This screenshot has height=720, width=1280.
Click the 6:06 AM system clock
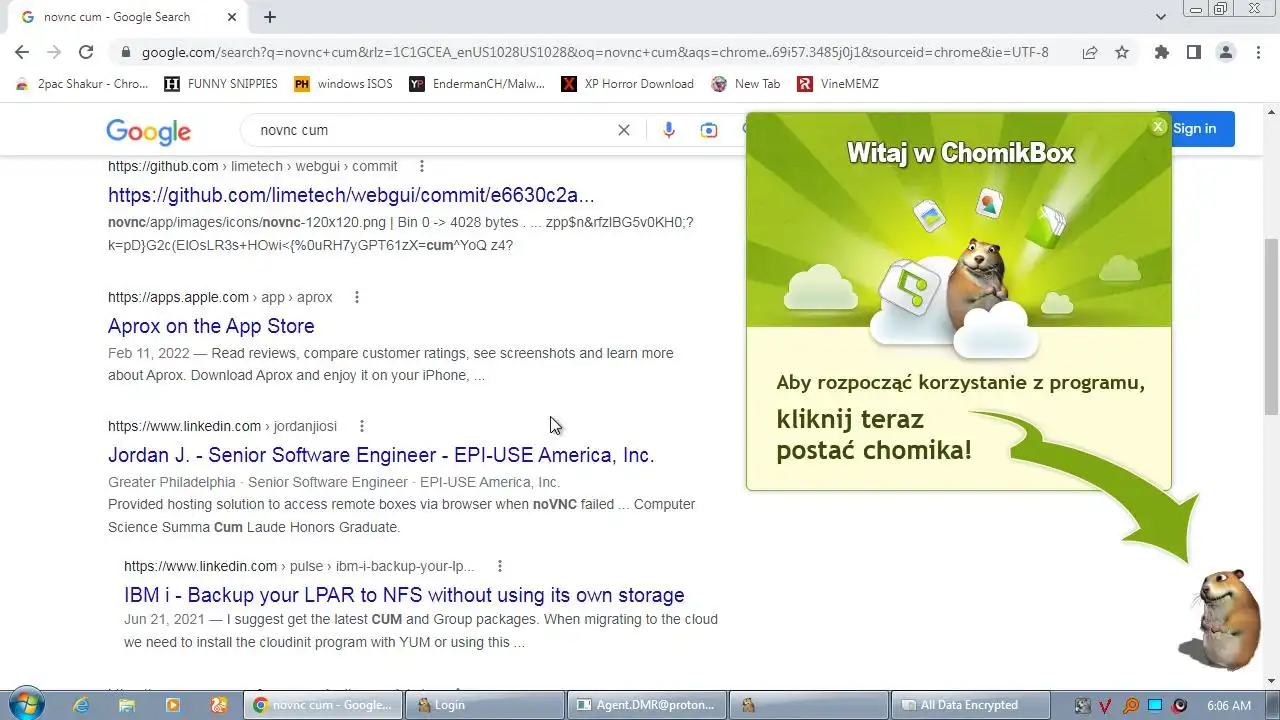tap(1229, 706)
